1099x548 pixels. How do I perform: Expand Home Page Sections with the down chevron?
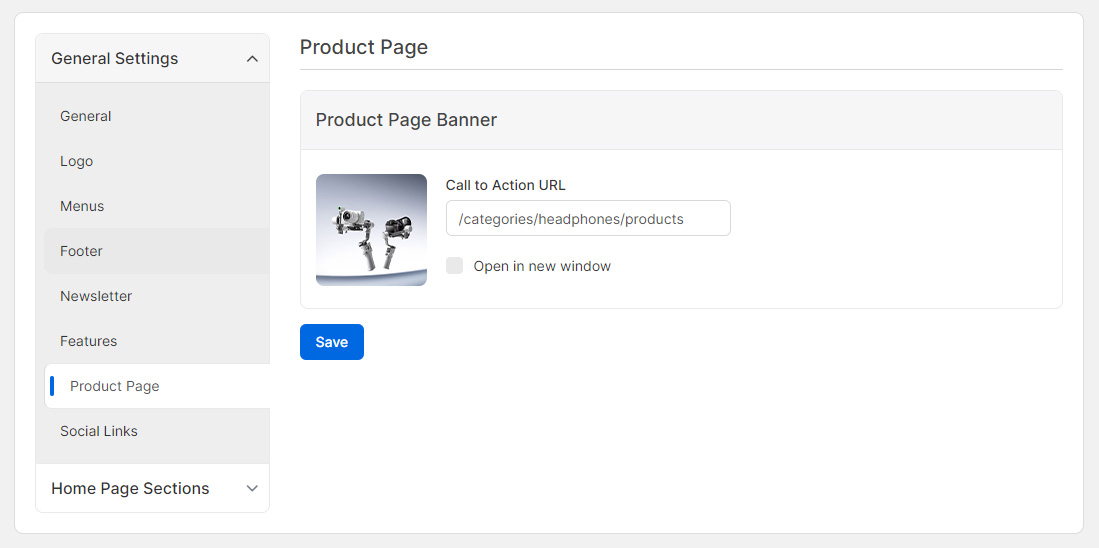(252, 488)
